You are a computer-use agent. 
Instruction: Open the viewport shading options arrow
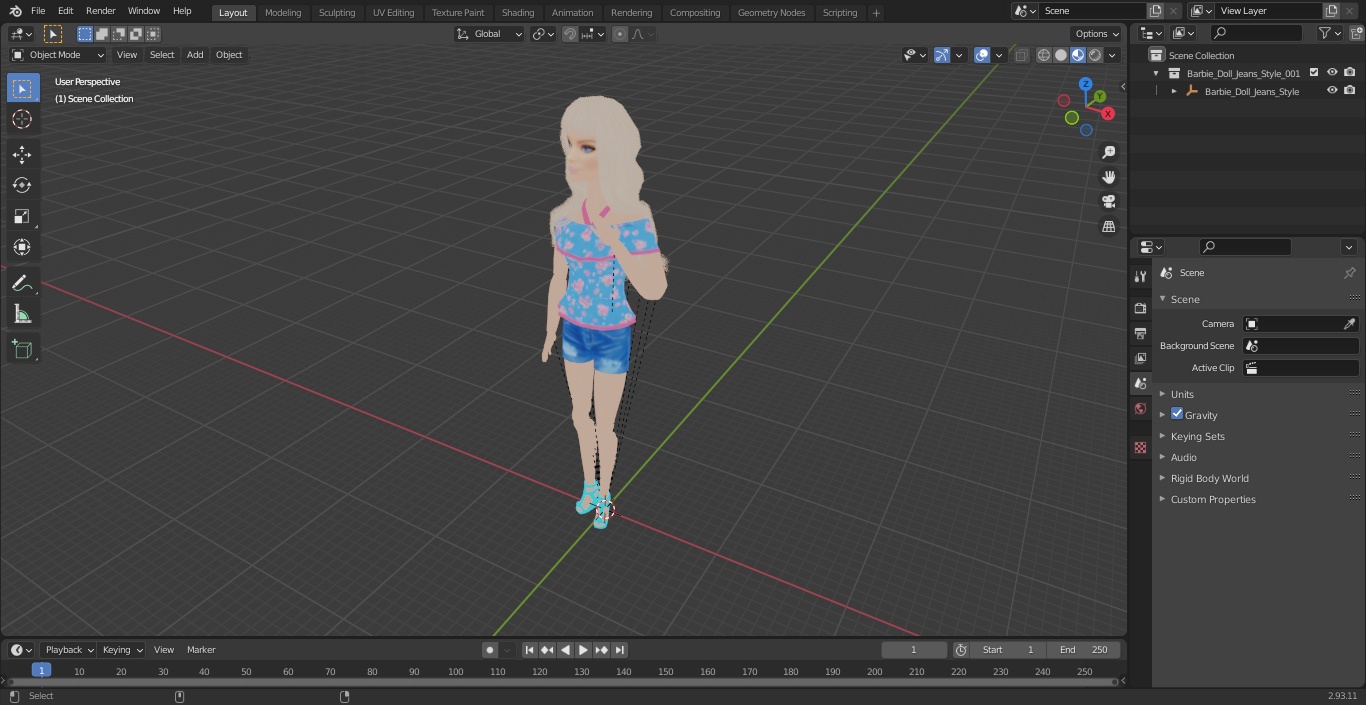click(1112, 55)
